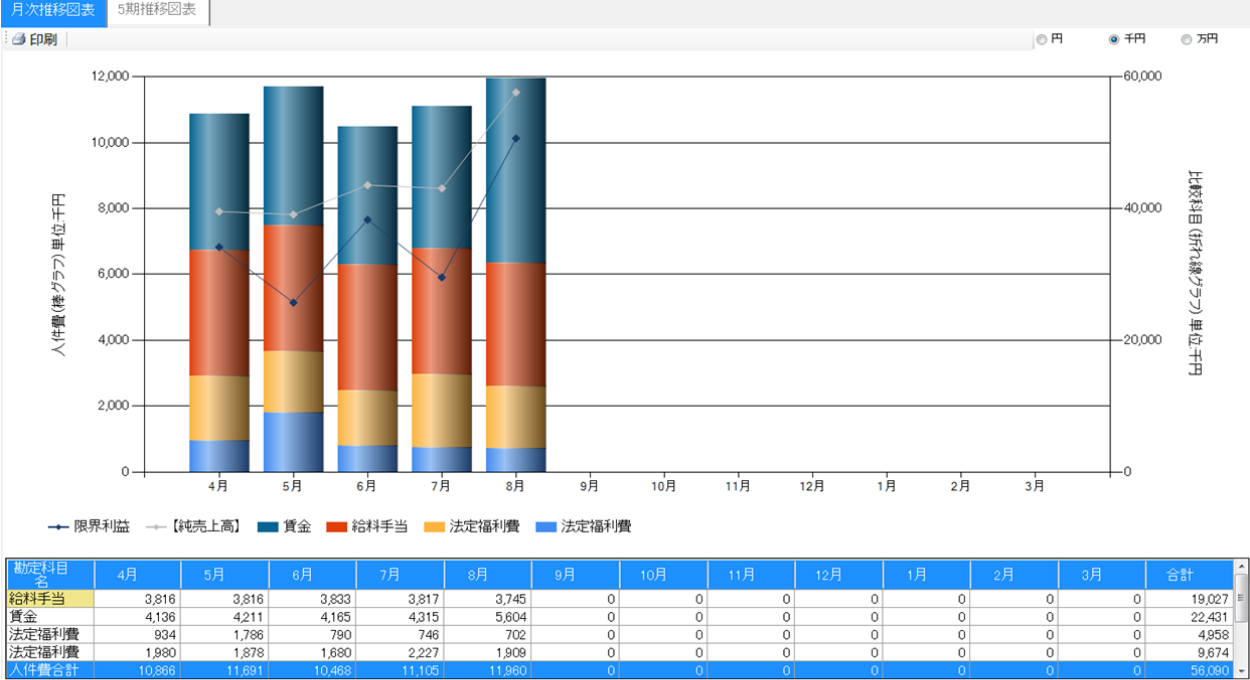Screen dimensions: 1250x680
Task: Select the 給料手当 row header cell
Action: coord(50,598)
